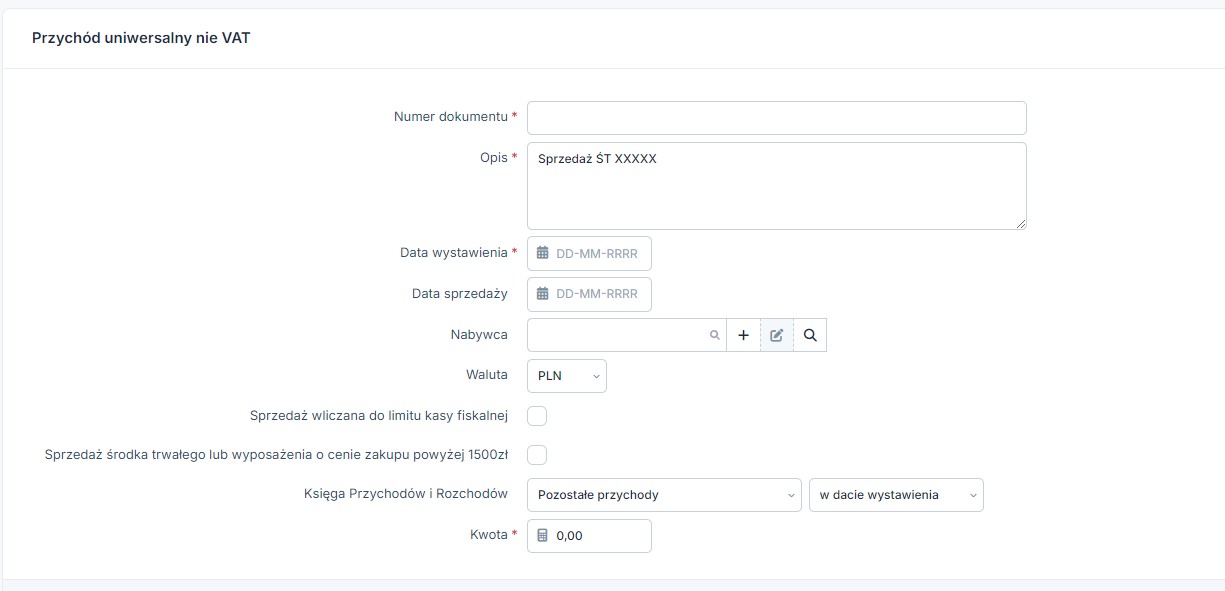Image resolution: width=1225 pixels, height=591 pixels.
Task: Click the calendar icon in Data sprzedaży
Action: pos(542,294)
